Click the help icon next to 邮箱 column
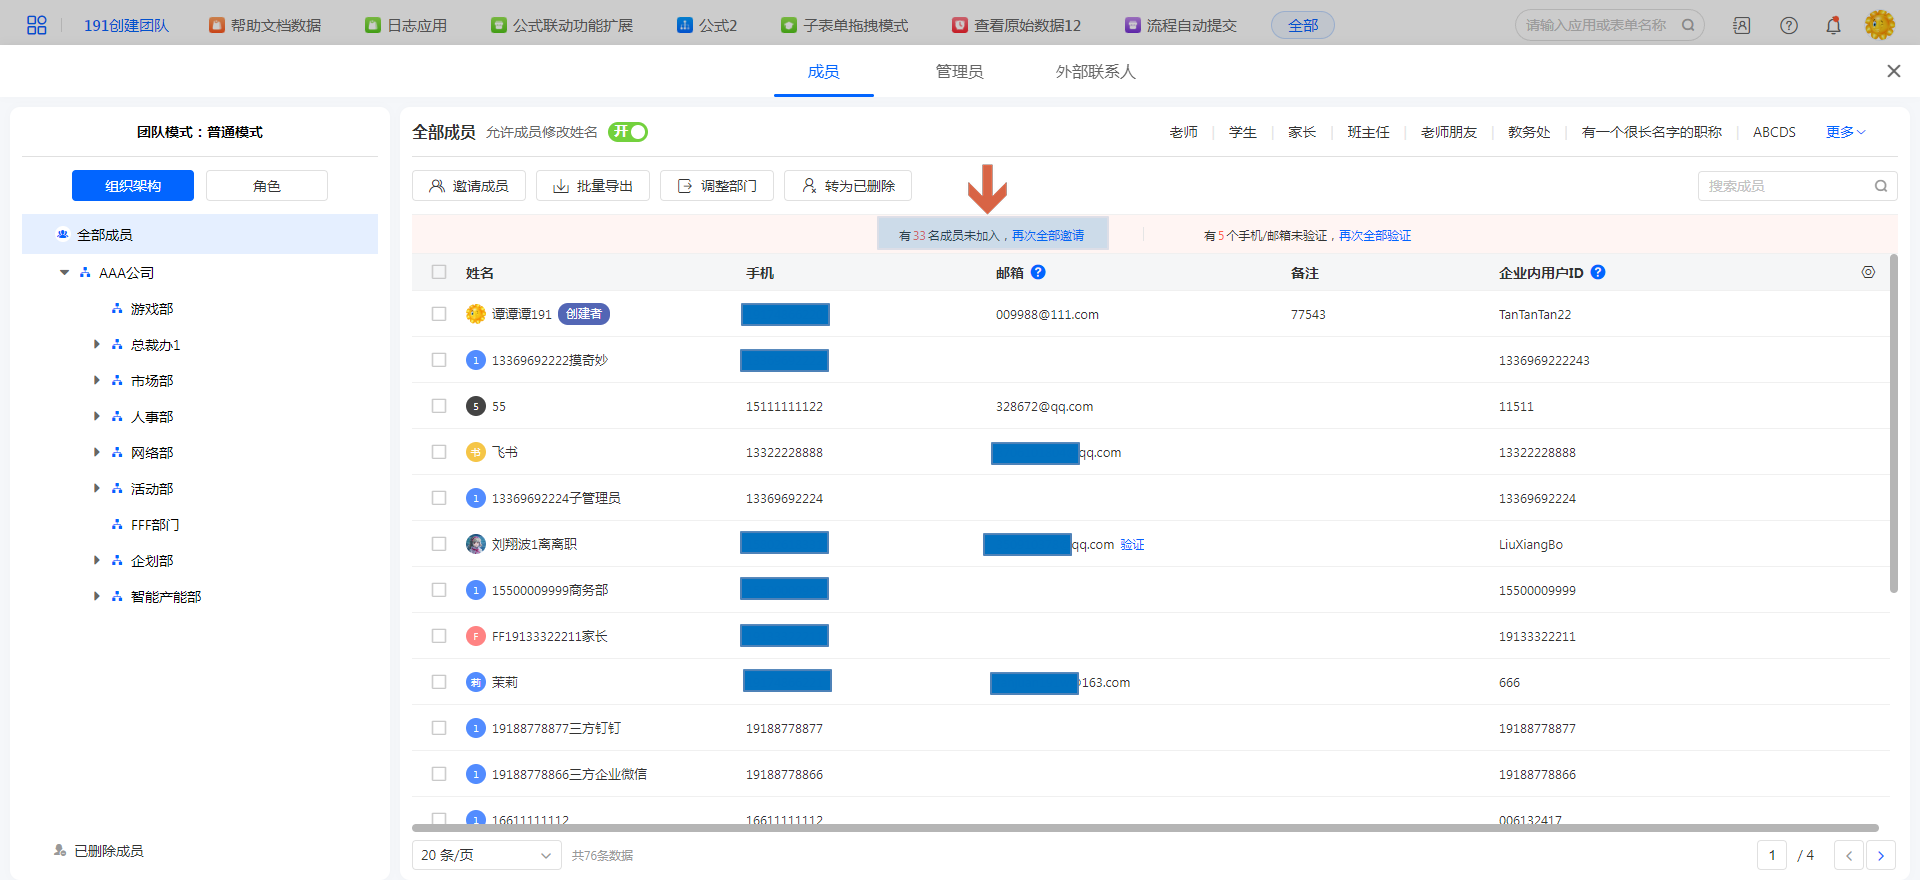This screenshot has height=880, width=1920. pyautogui.click(x=1038, y=272)
